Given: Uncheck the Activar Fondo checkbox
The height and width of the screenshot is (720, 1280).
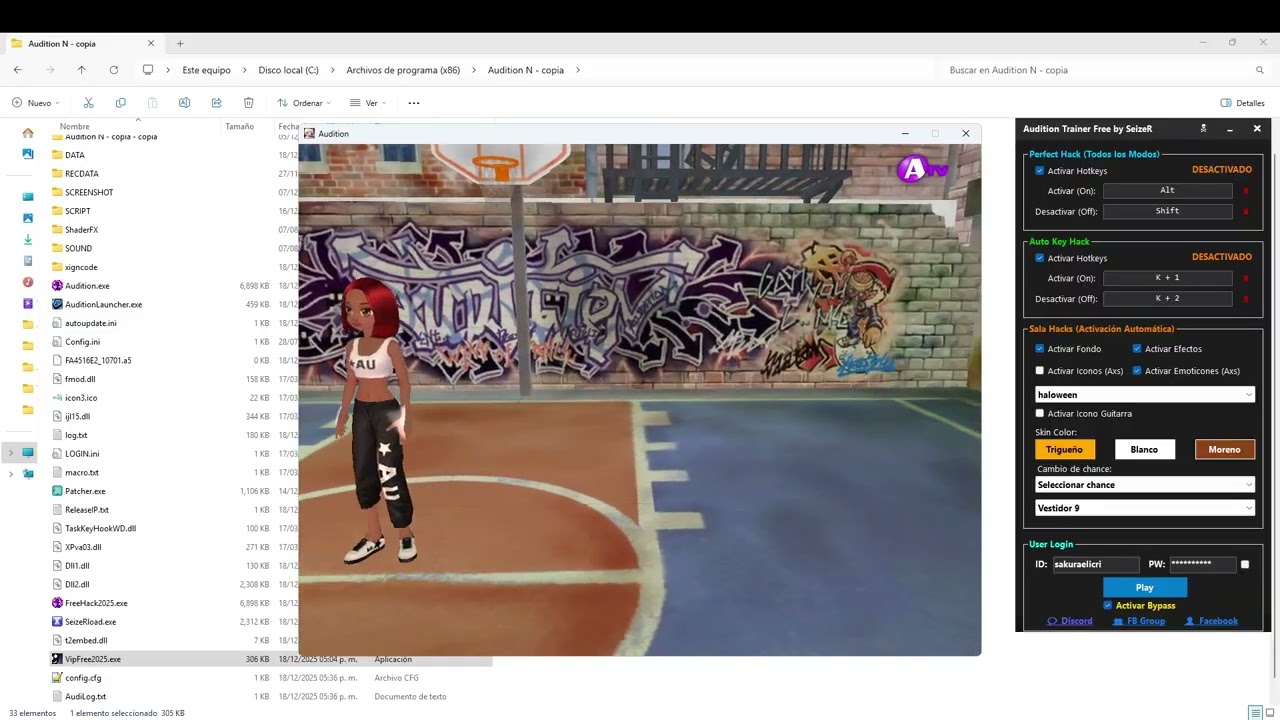Looking at the screenshot, I should (x=1040, y=349).
